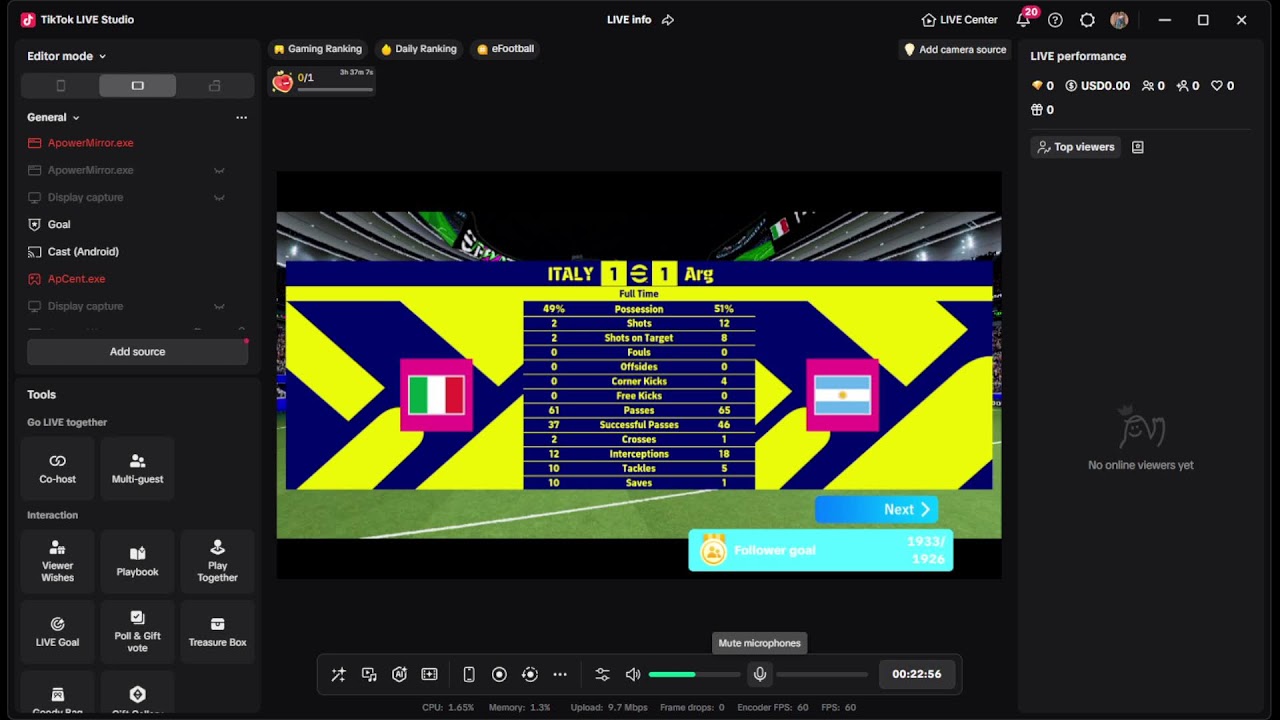The height and width of the screenshot is (720, 1280).
Task: Start recording with the record button
Action: [499, 675]
